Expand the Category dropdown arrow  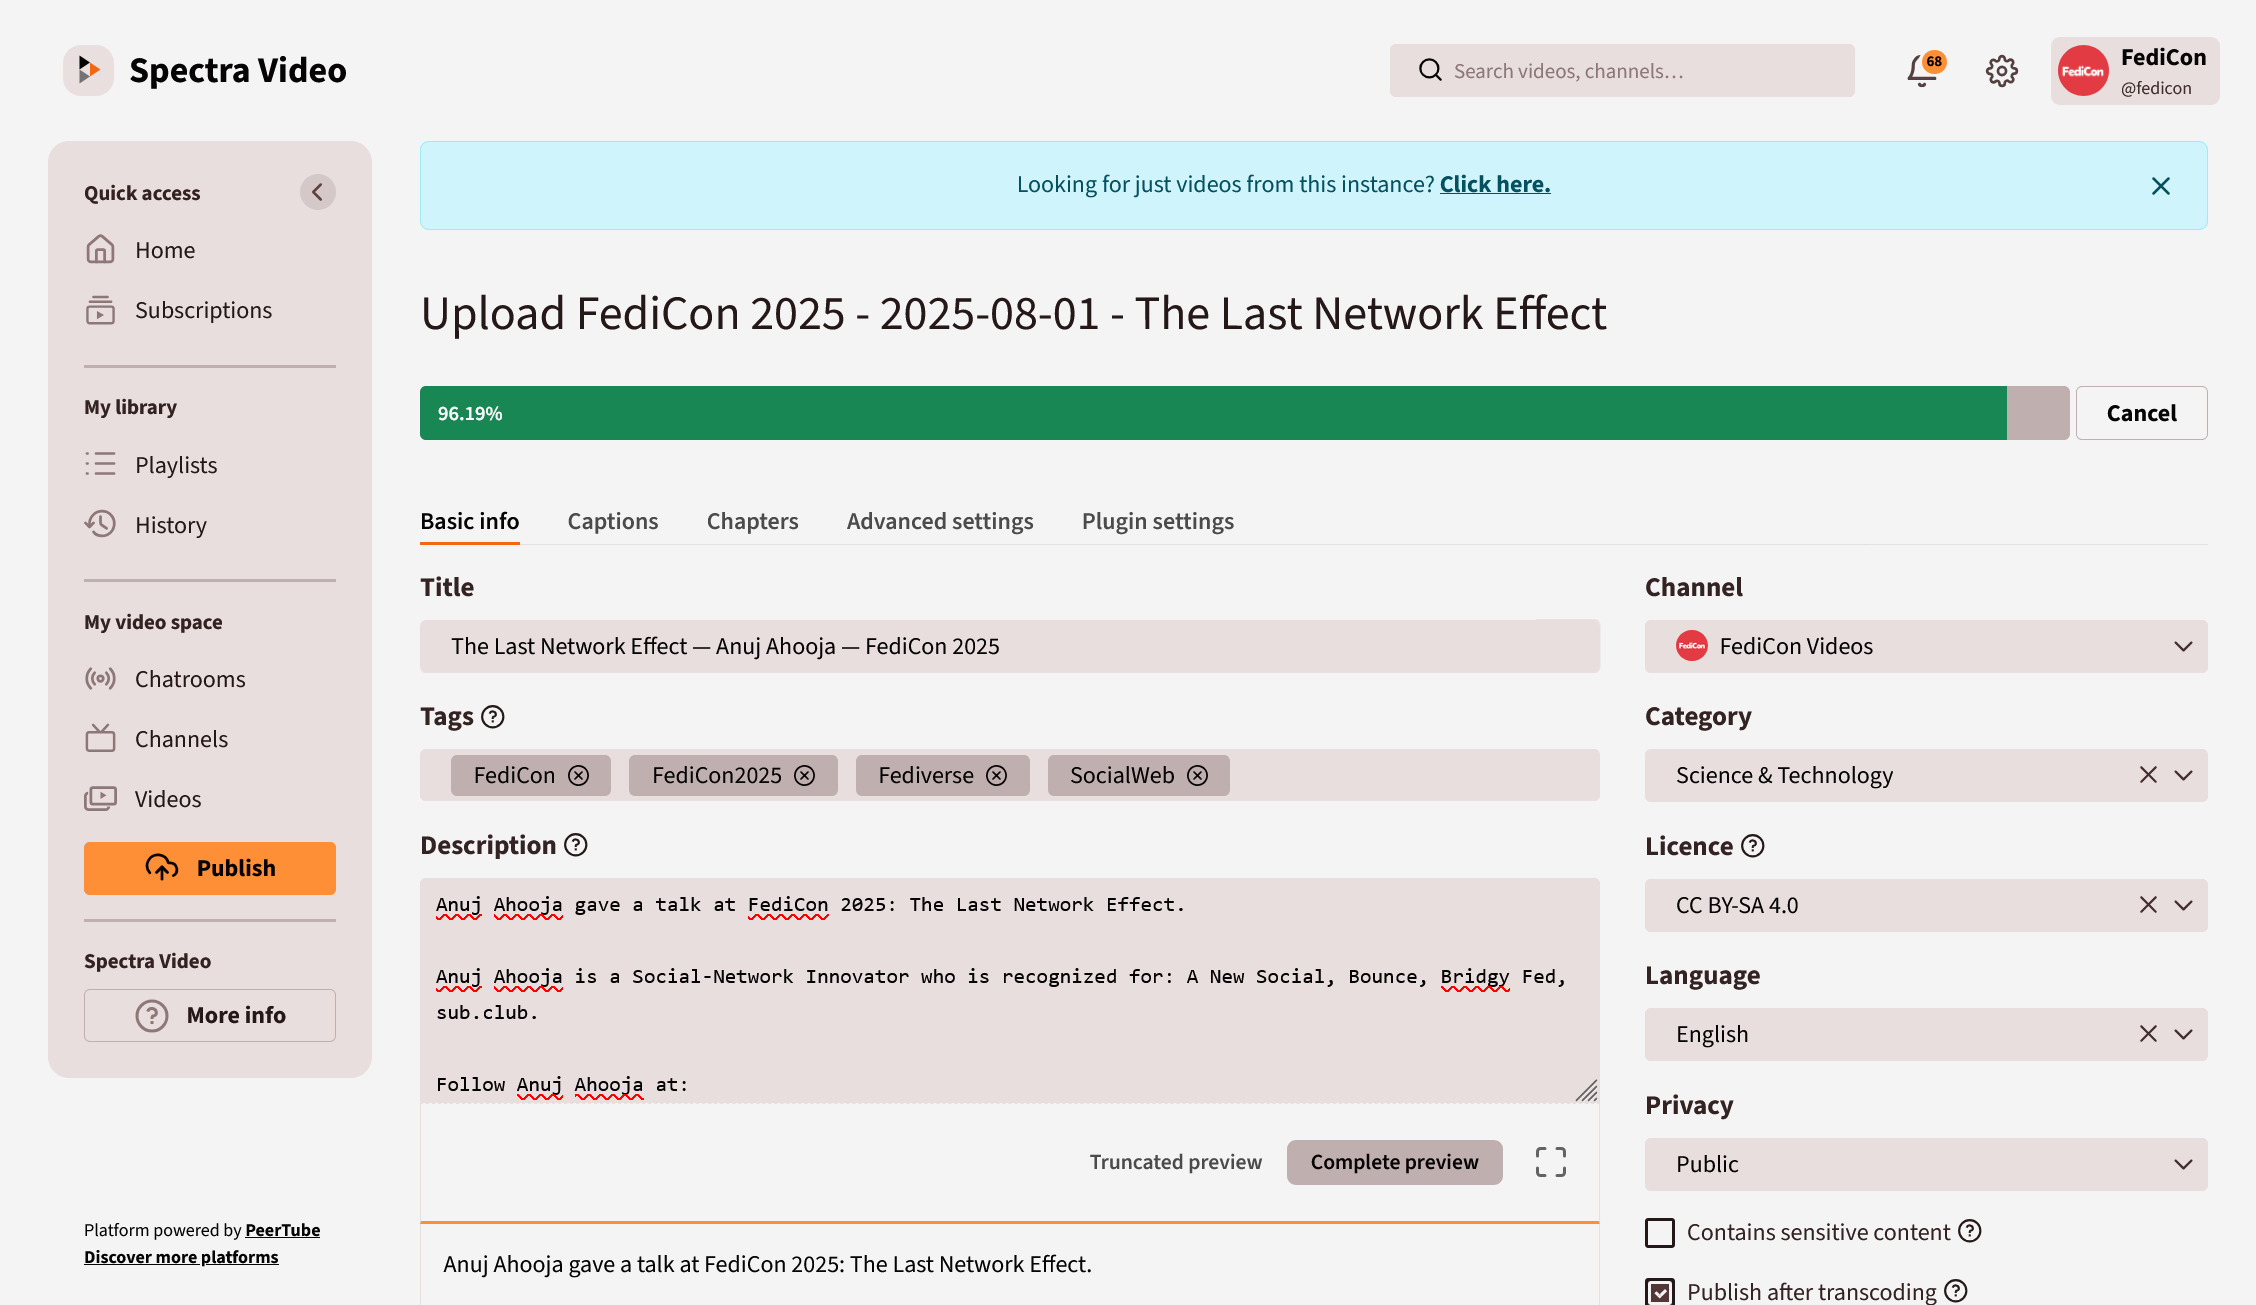[x=2184, y=775]
